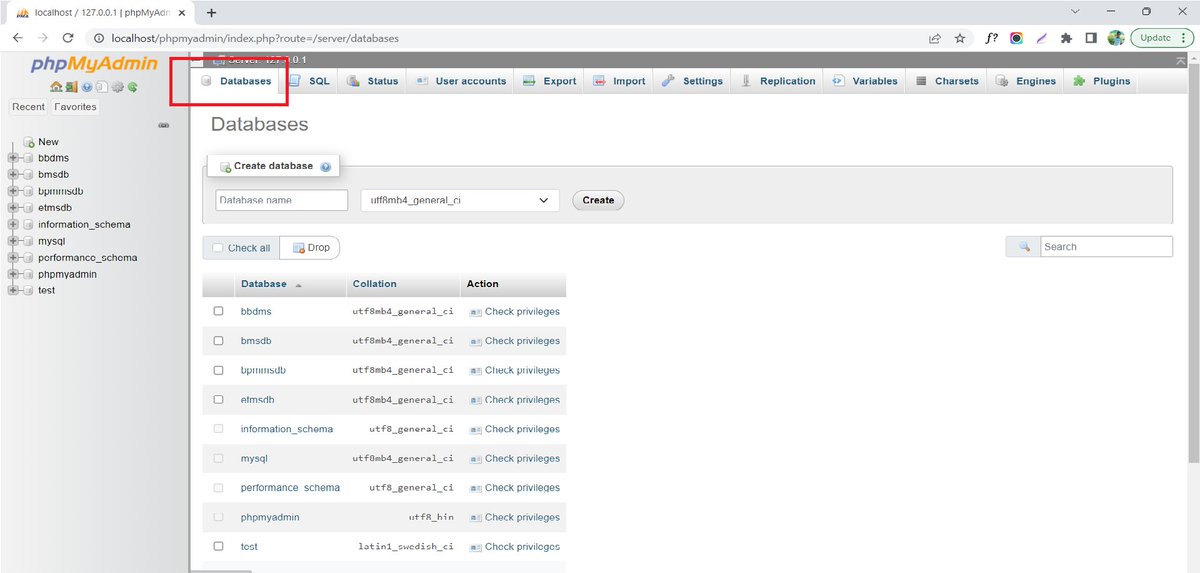1200x573 pixels.
Task: Open a new browser tab with plus button
Action: (211, 12)
